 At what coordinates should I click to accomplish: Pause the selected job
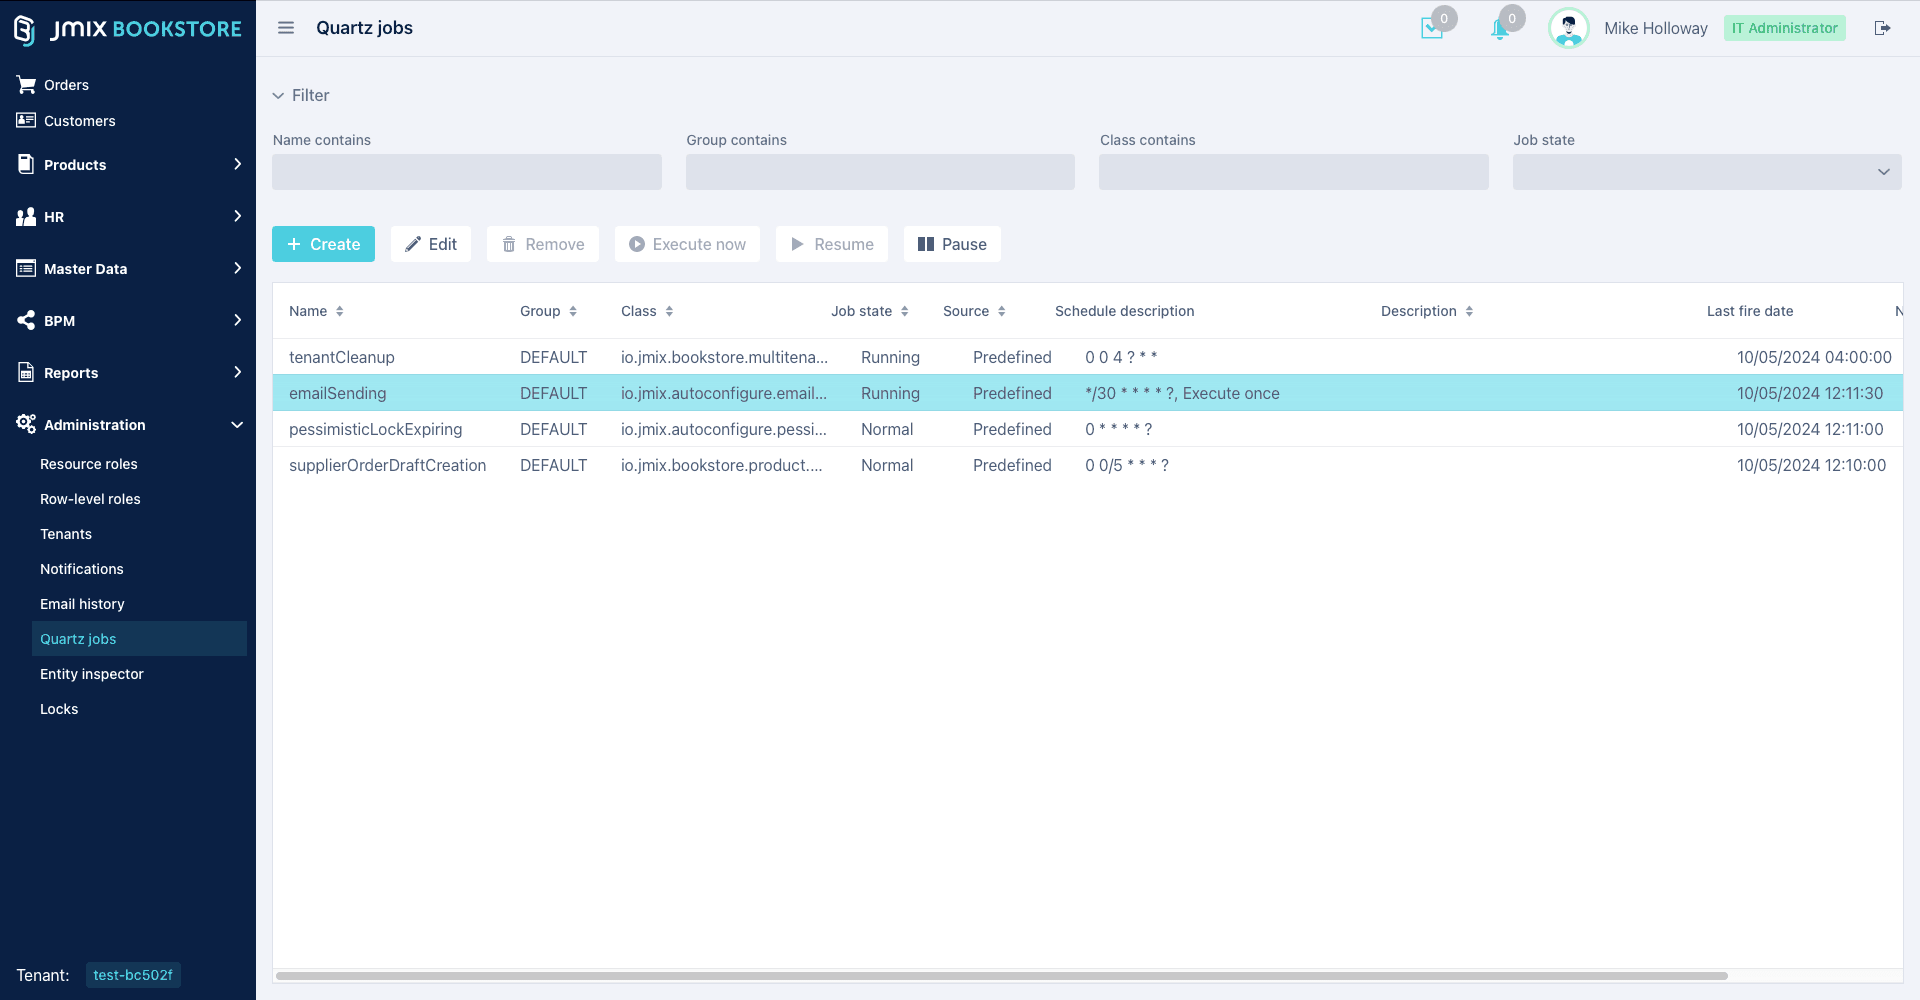(952, 244)
